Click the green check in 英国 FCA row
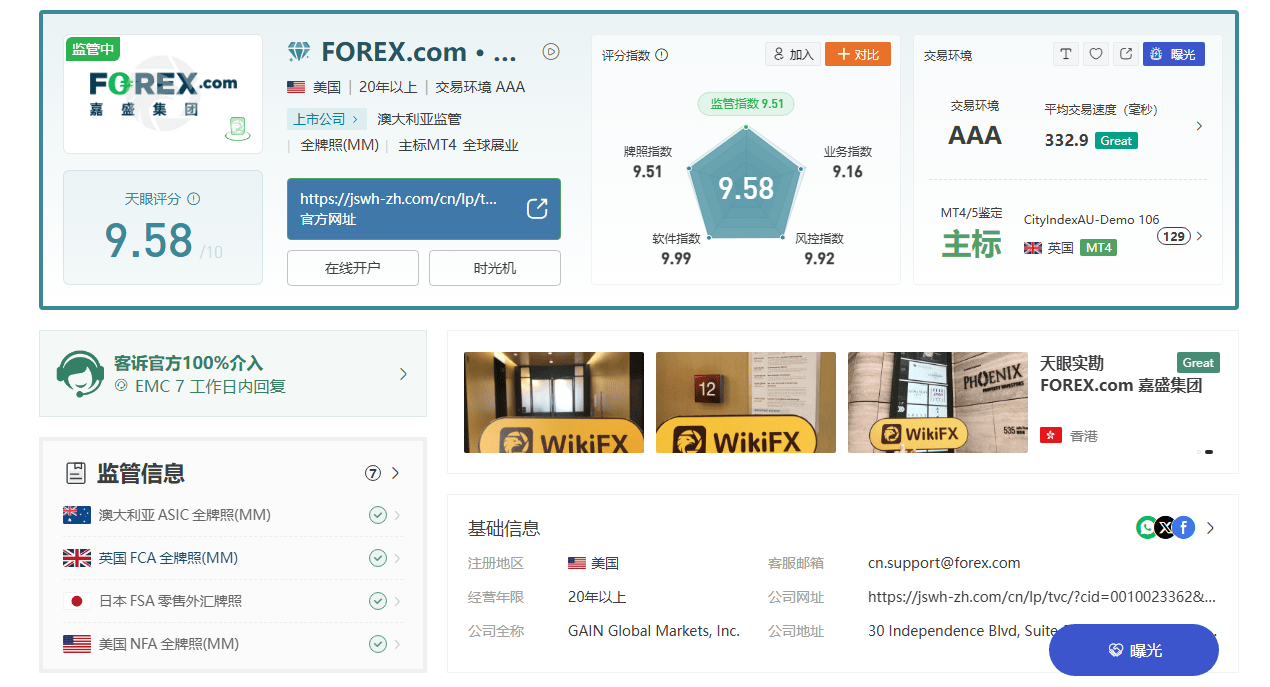The width and height of the screenshot is (1270, 687). tap(378, 558)
